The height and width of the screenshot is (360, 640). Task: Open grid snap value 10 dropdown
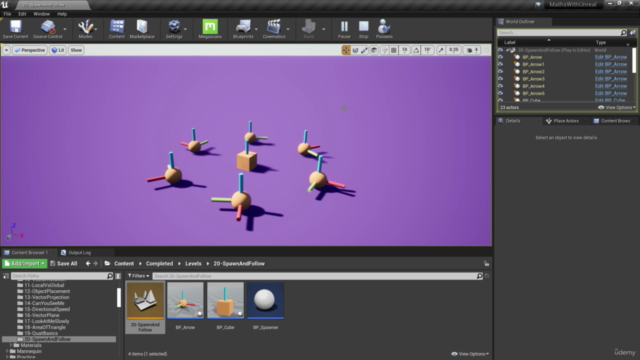click(404, 50)
